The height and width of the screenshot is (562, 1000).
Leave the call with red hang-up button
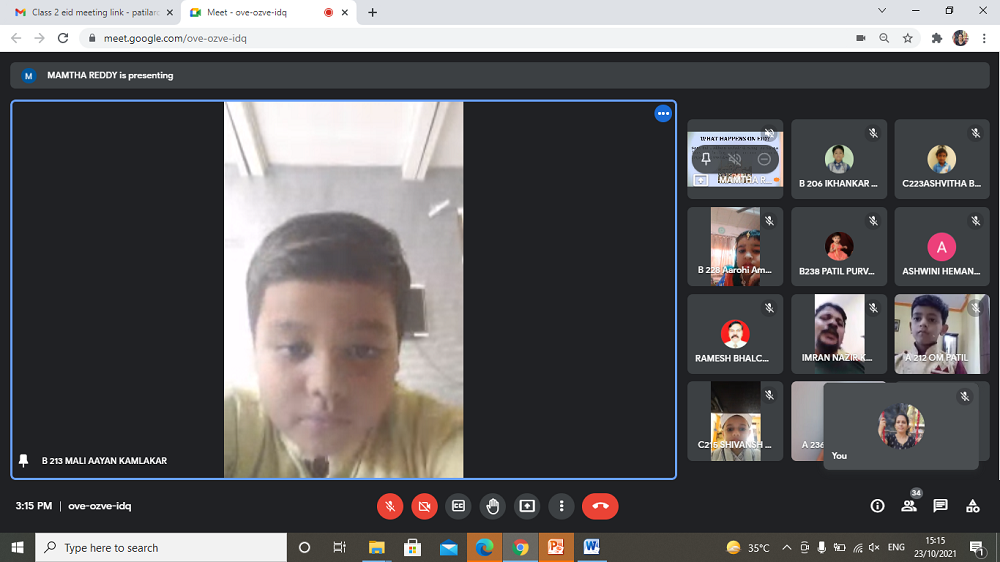[x=600, y=506]
